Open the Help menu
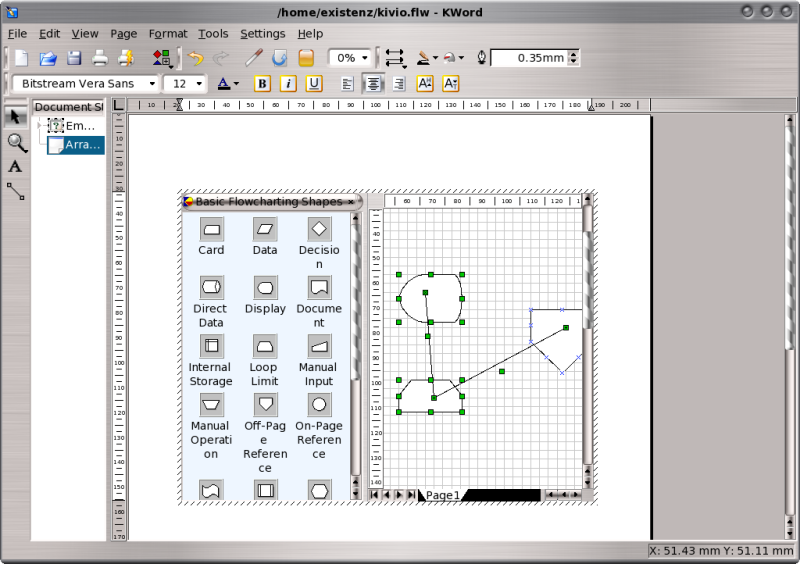800x564 pixels. pyautogui.click(x=310, y=34)
